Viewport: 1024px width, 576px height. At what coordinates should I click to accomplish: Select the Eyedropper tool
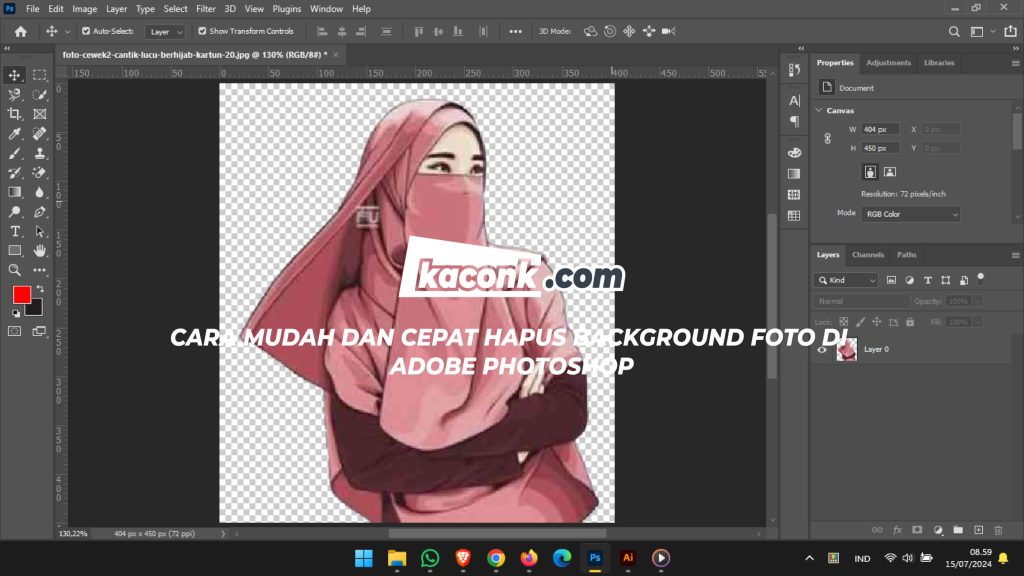14,134
